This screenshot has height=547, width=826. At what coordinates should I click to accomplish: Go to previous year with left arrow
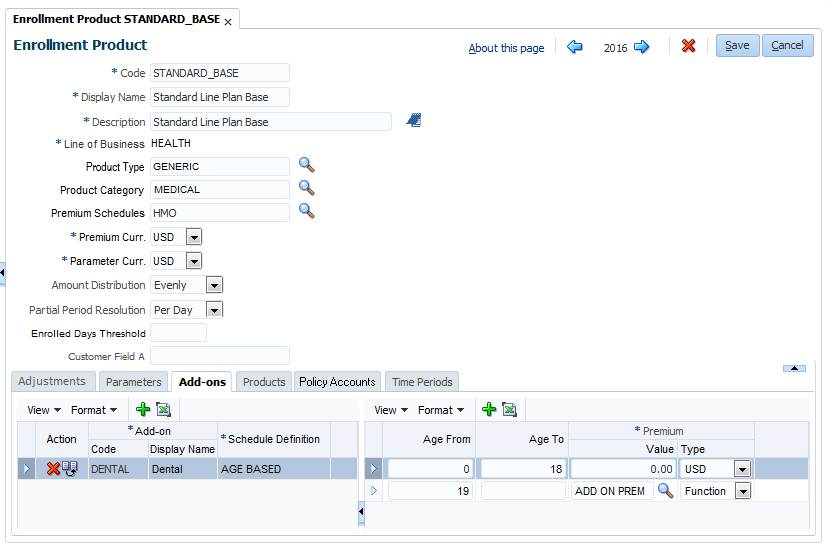coord(574,47)
